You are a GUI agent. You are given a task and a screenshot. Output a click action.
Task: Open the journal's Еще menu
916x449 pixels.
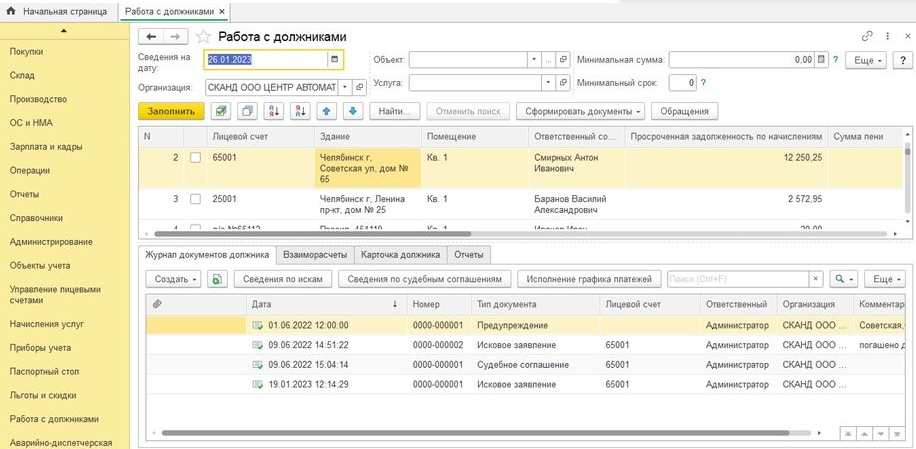point(885,279)
